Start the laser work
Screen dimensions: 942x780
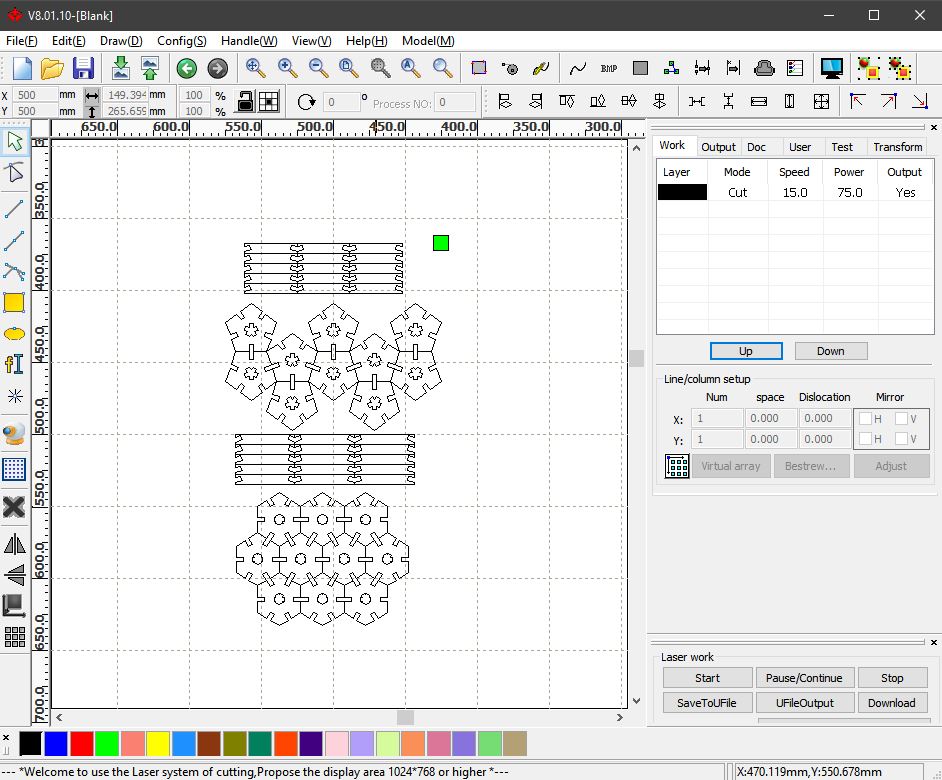coord(707,678)
